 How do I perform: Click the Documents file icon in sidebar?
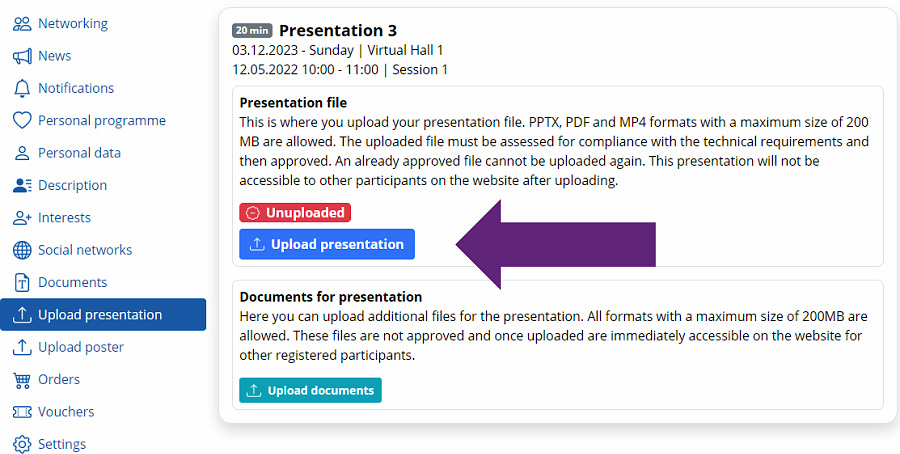tap(22, 282)
